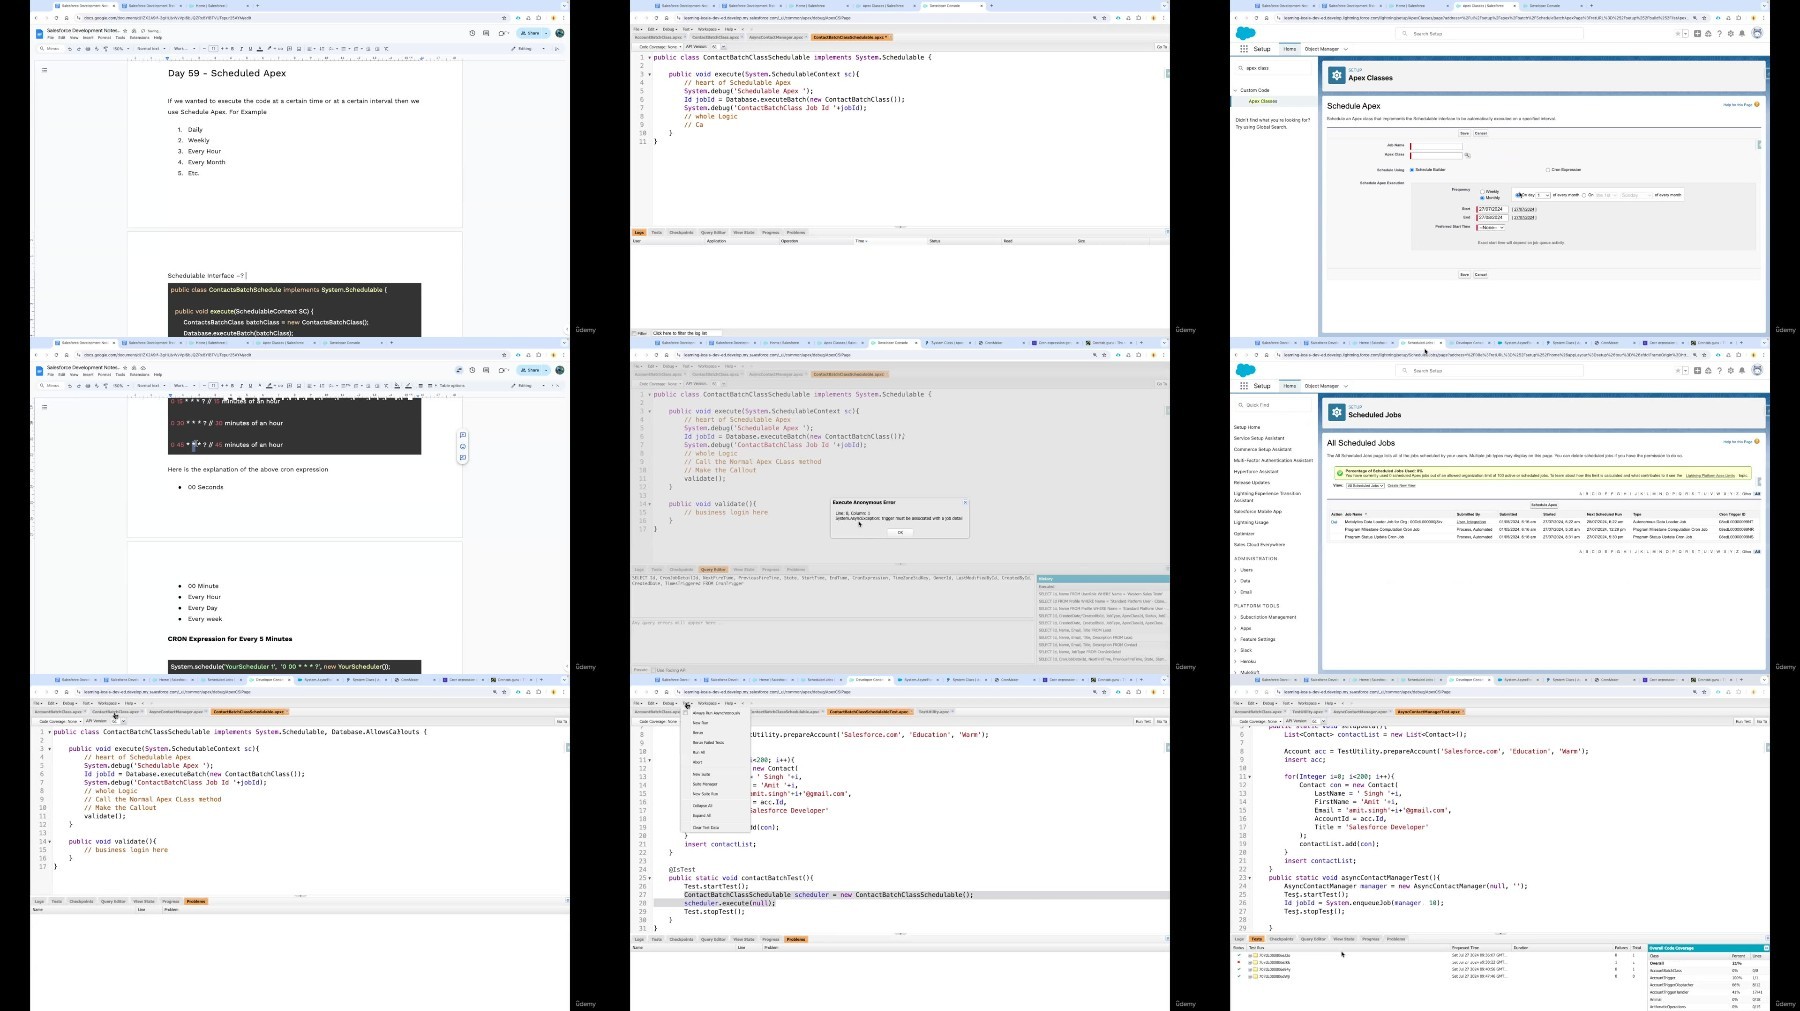Click notifications bell on Schedule Apex page

(1742, 33)
